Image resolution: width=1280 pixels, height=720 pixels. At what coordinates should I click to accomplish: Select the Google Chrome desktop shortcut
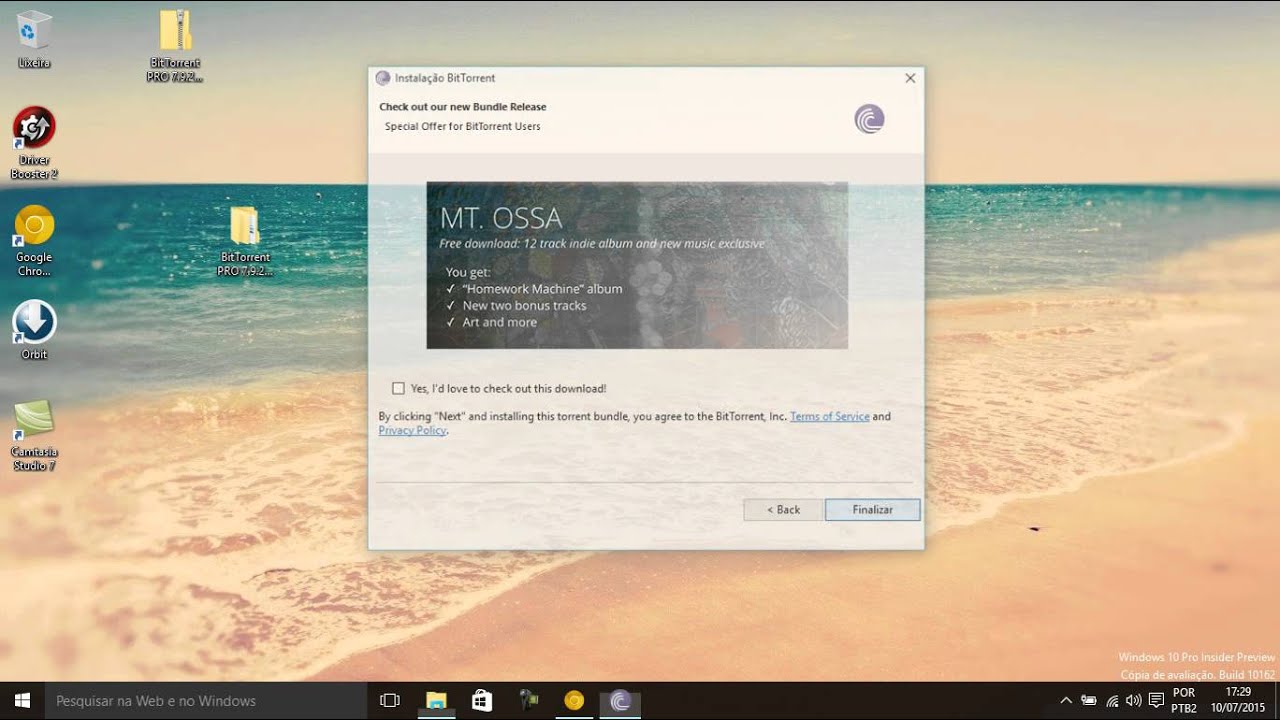pyautogui.click(x=34, y=241)
